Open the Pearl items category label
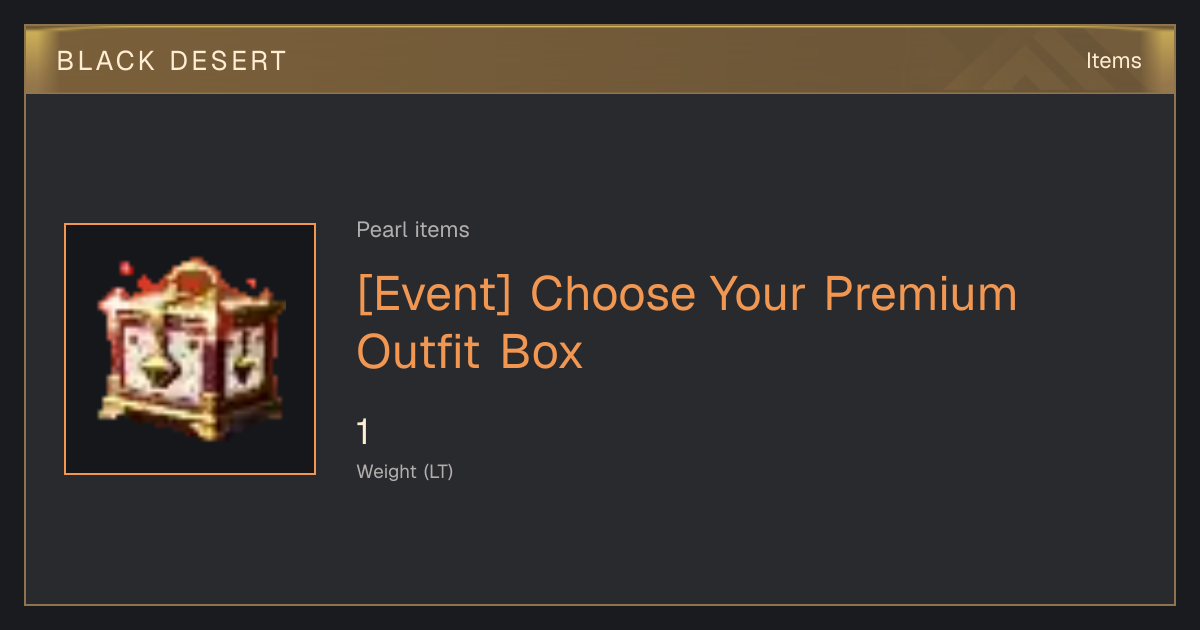Screen dimensions: 1200x630 point(413,230)
